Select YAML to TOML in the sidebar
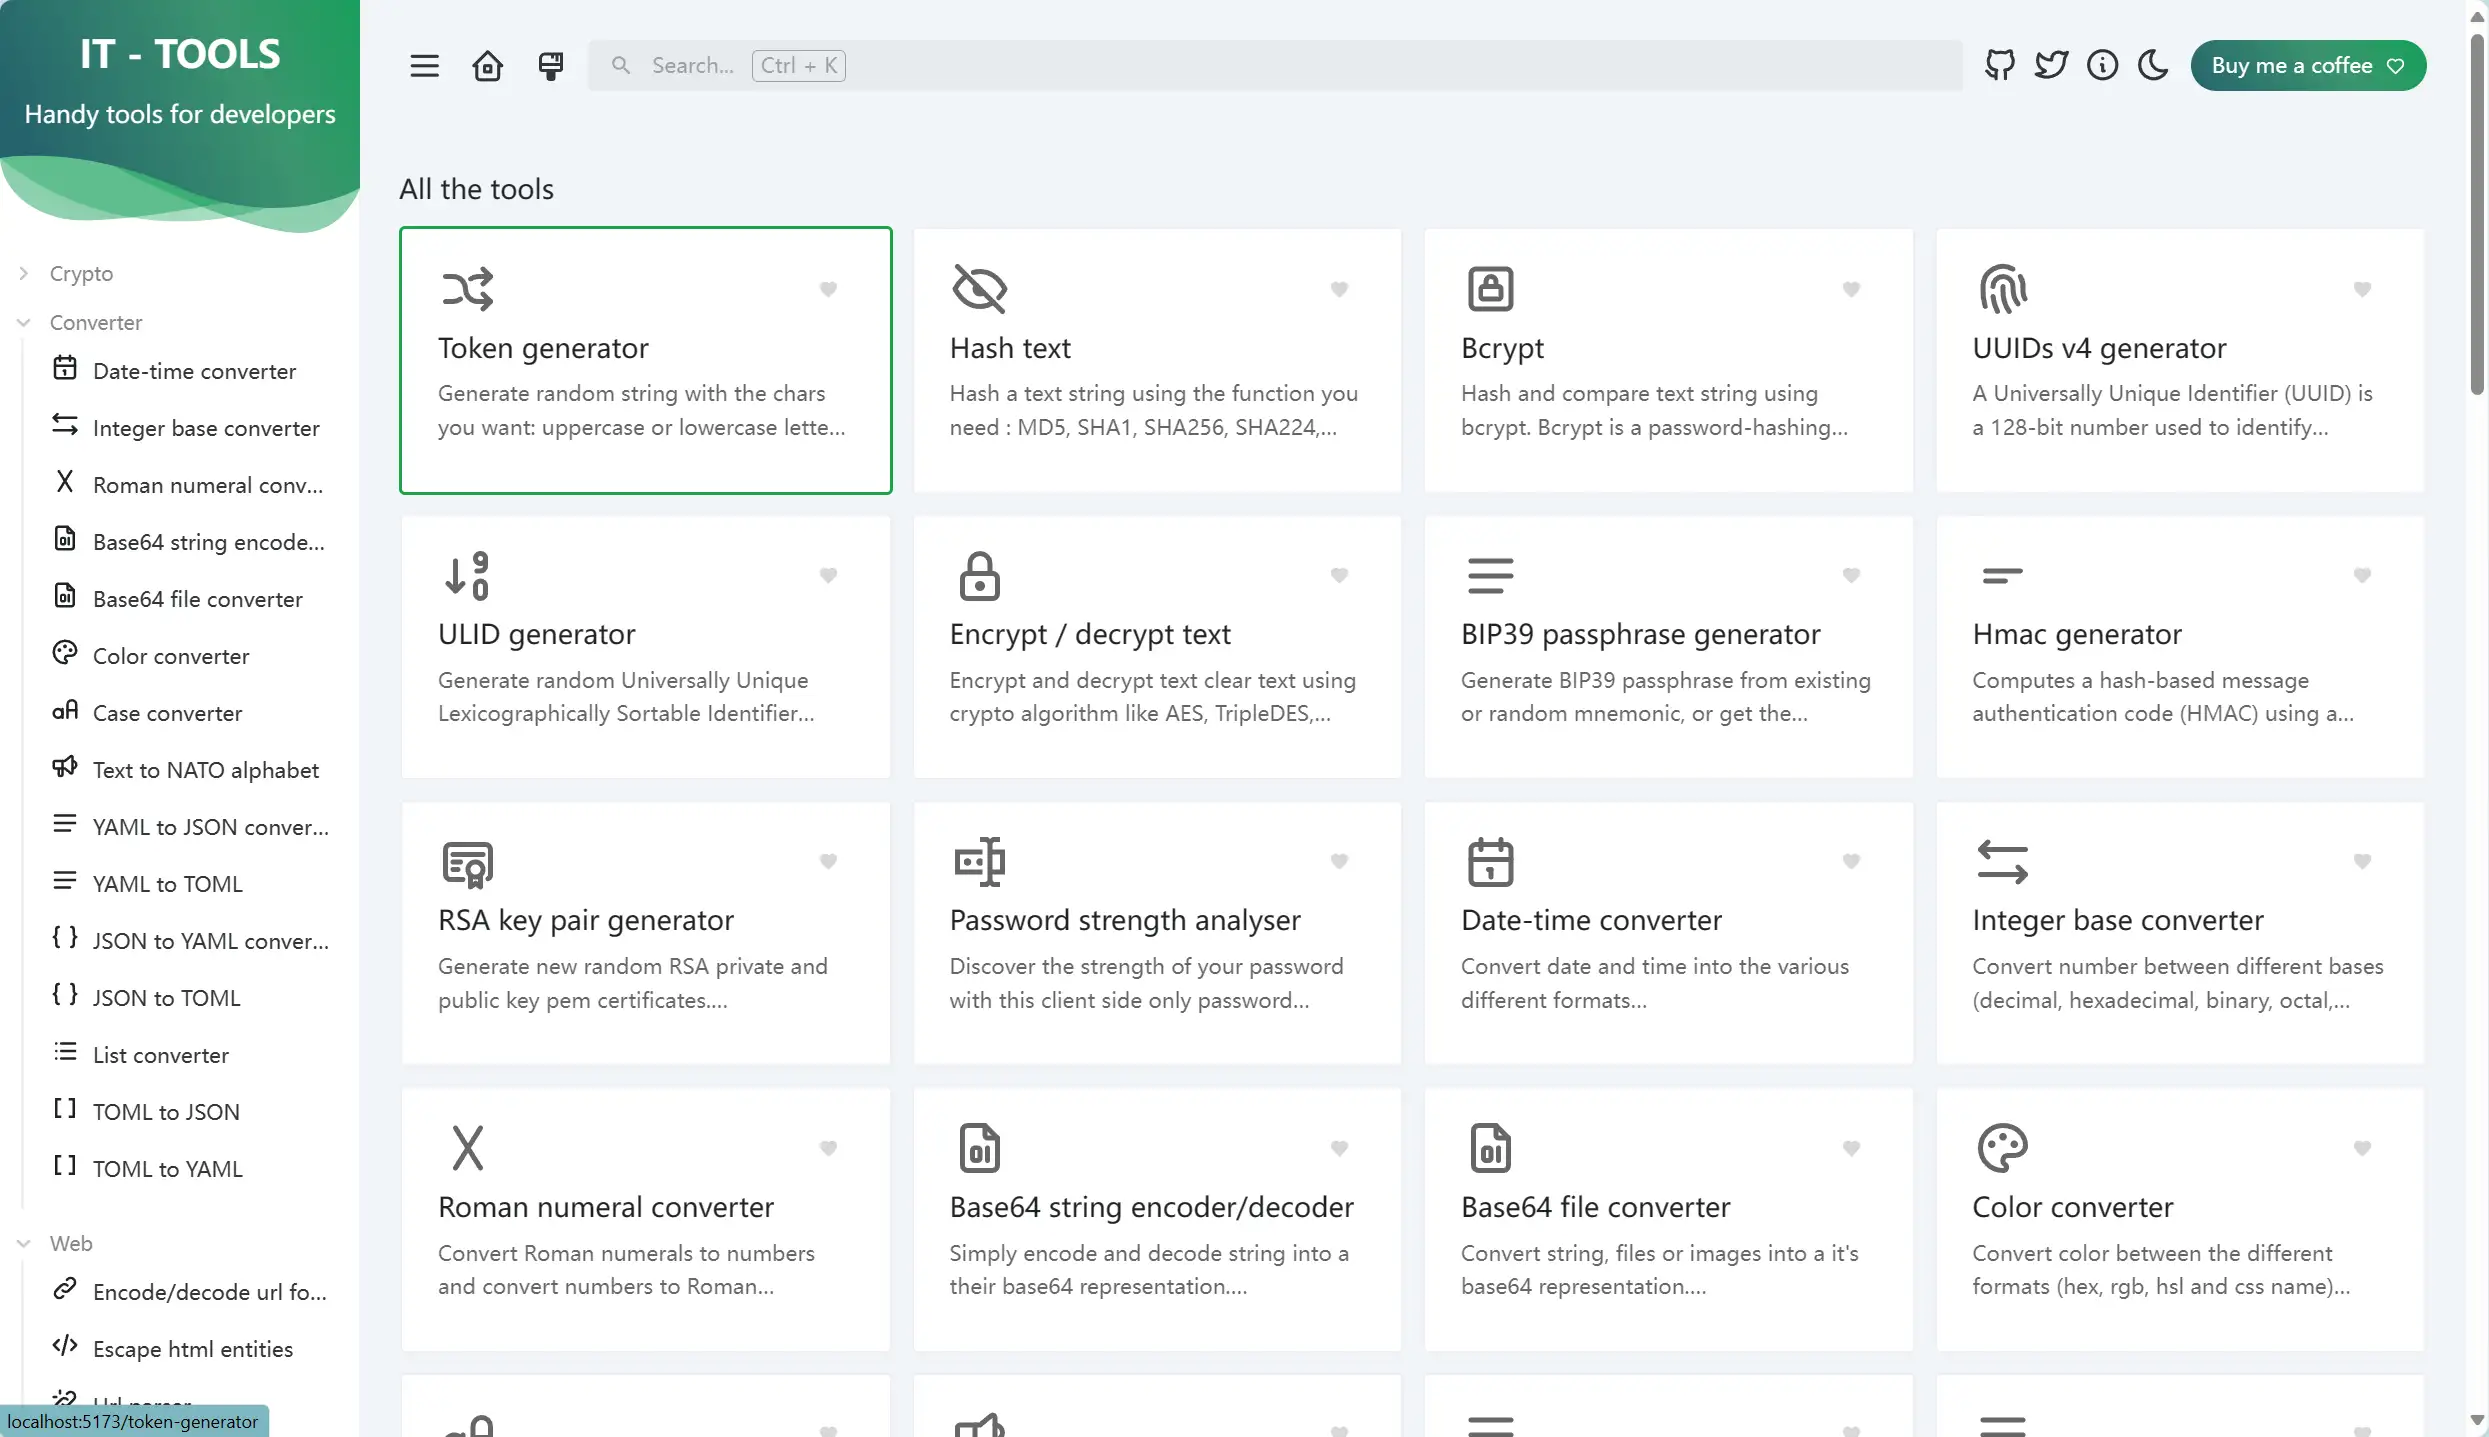 pyautogui.click(x=167, y=884)
